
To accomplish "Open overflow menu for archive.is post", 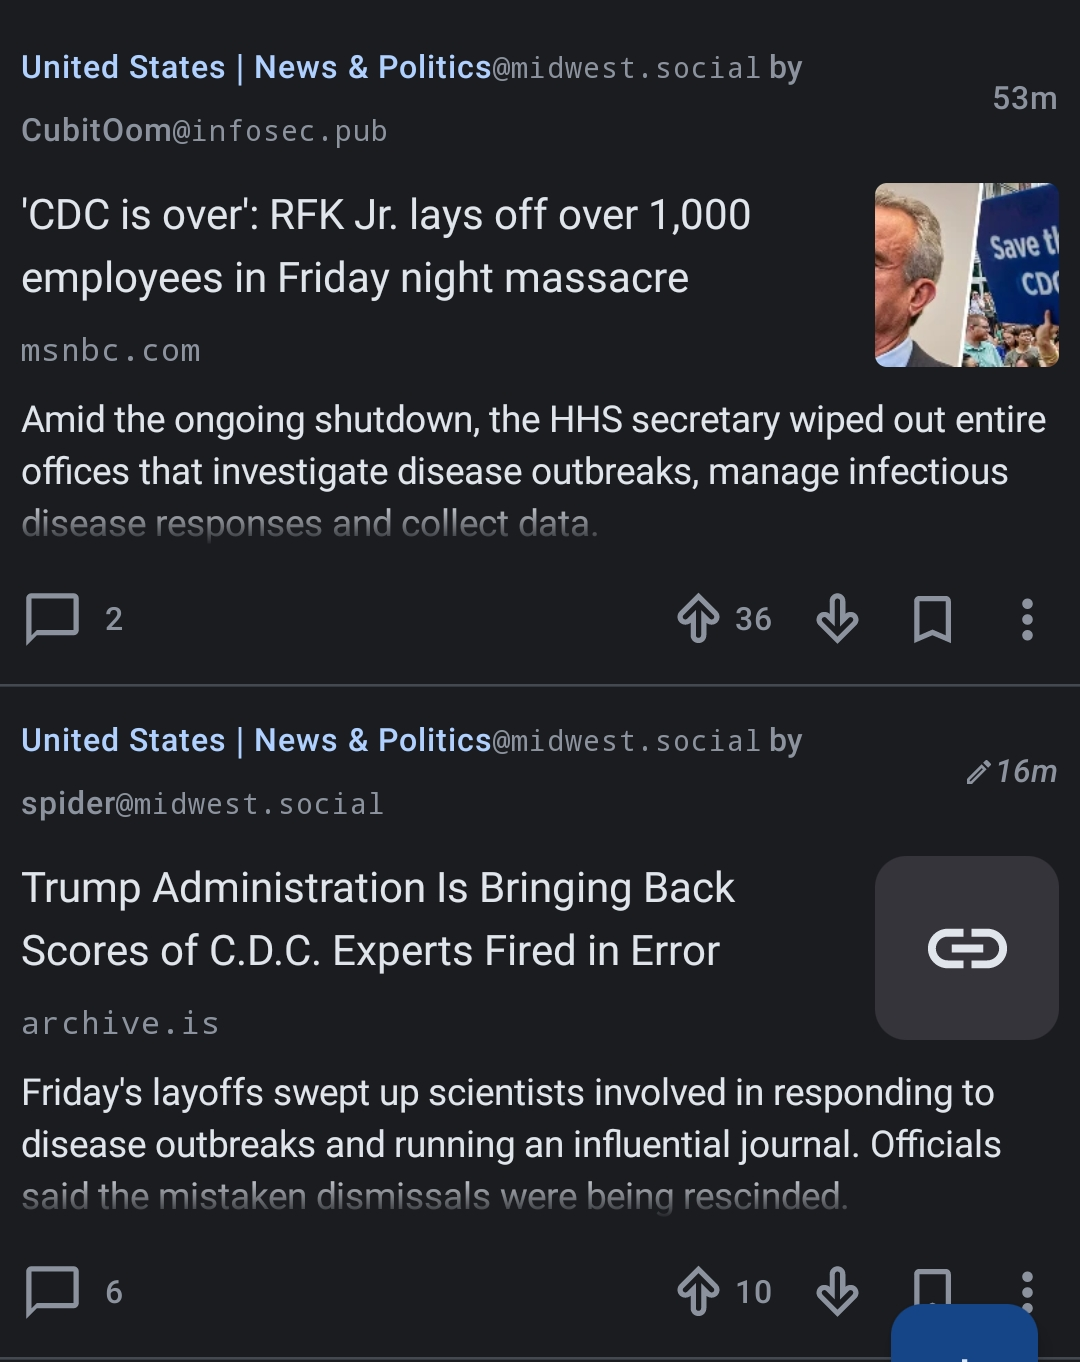I will point(1026,1284).
